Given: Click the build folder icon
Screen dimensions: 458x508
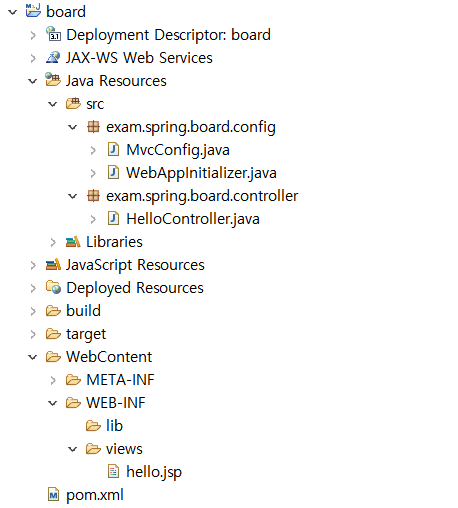Looking at the screenshot, I should pyautogui.click(x=53, y=311).
